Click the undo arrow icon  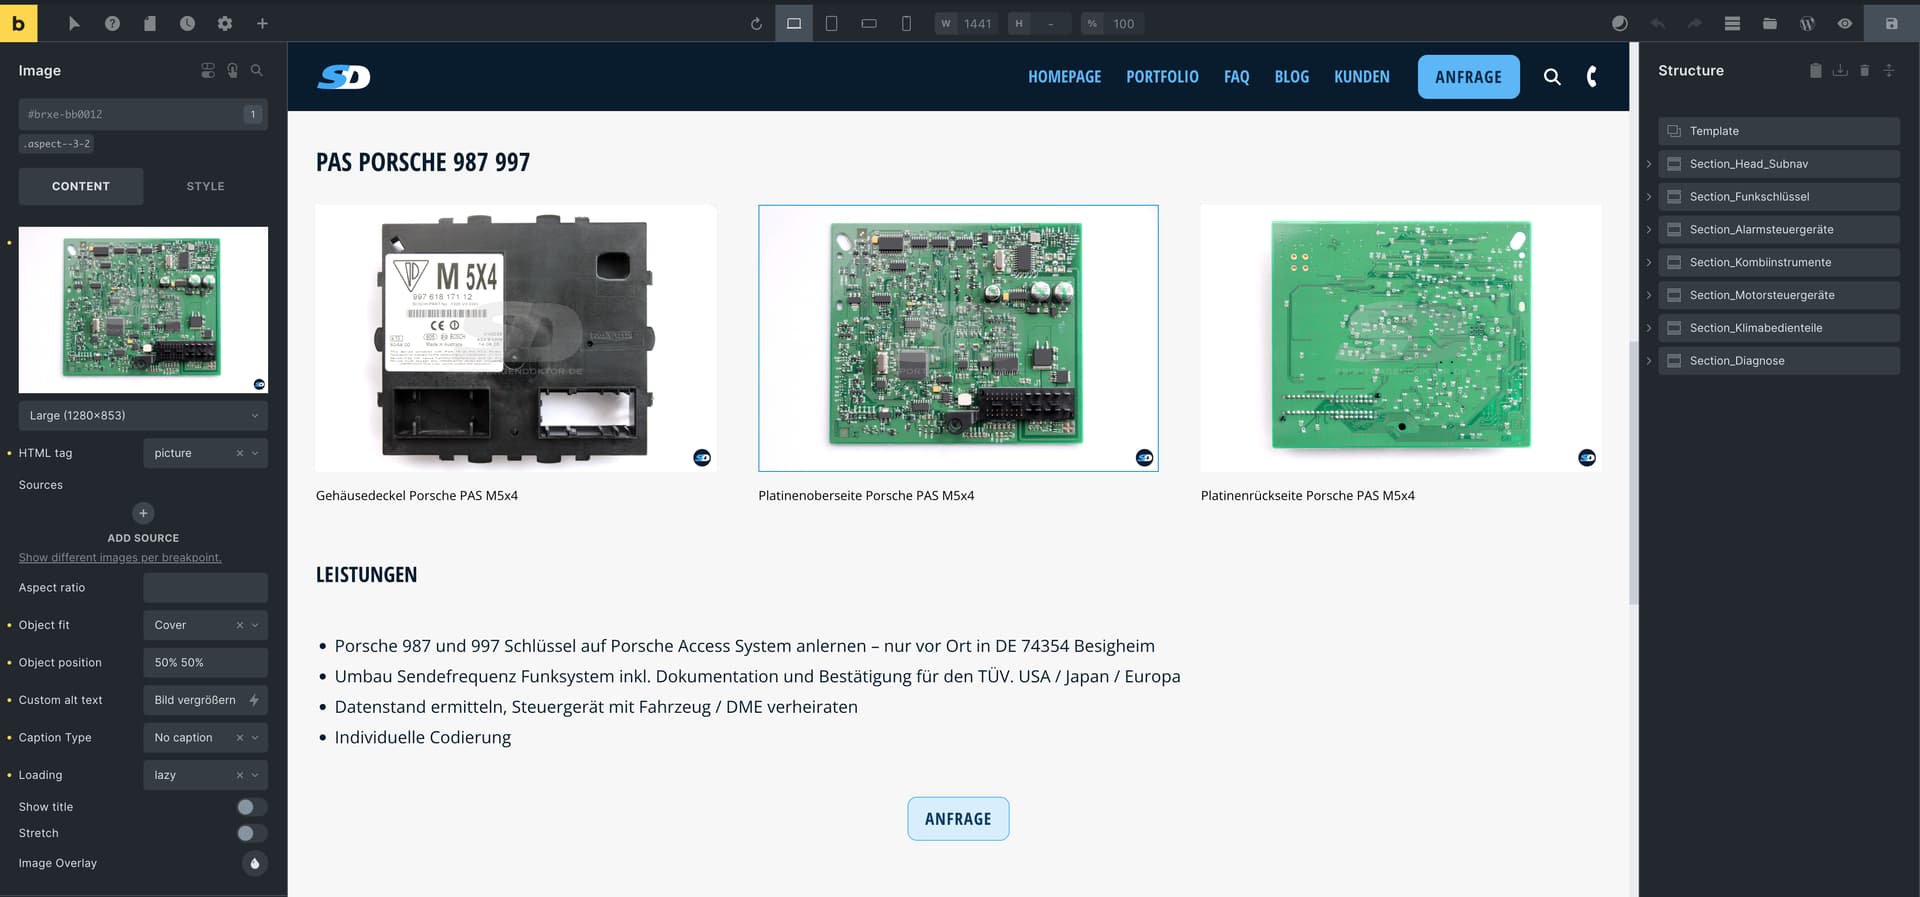pos(1657,23)
